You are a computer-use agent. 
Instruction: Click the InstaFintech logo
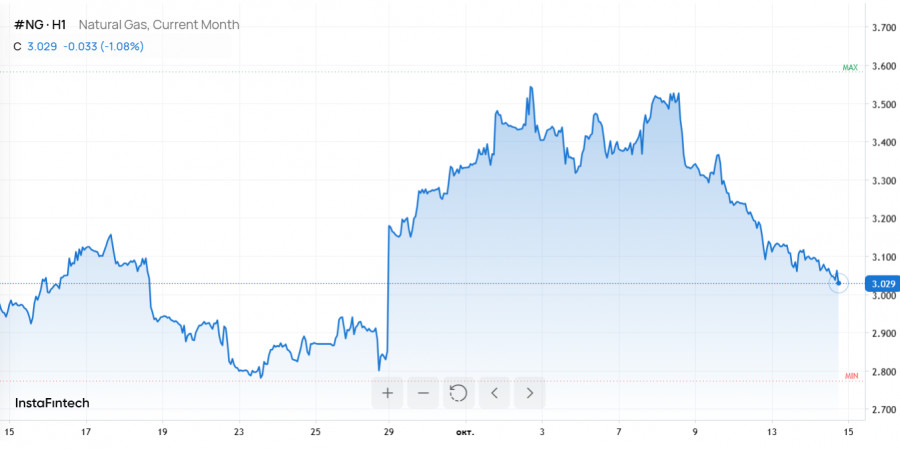pyautogui.click(x=52, y=403)
